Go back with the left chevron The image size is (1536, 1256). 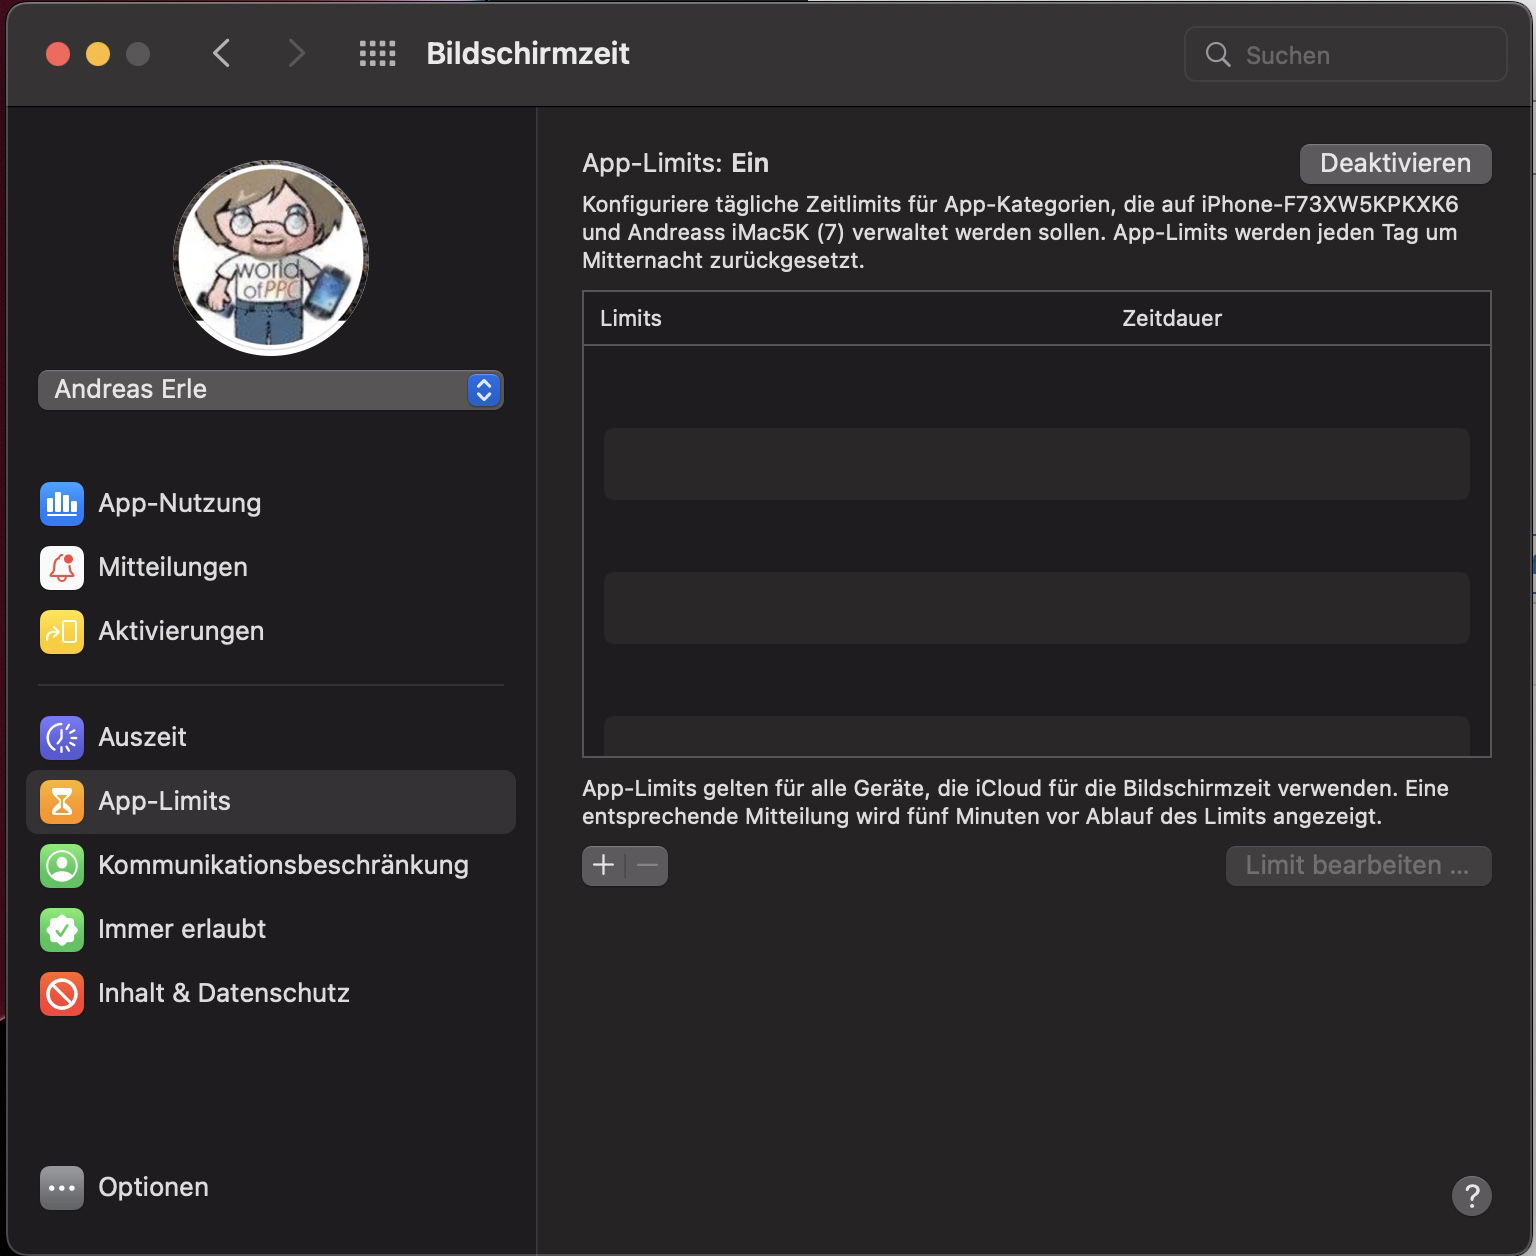(x=222, y=54)
